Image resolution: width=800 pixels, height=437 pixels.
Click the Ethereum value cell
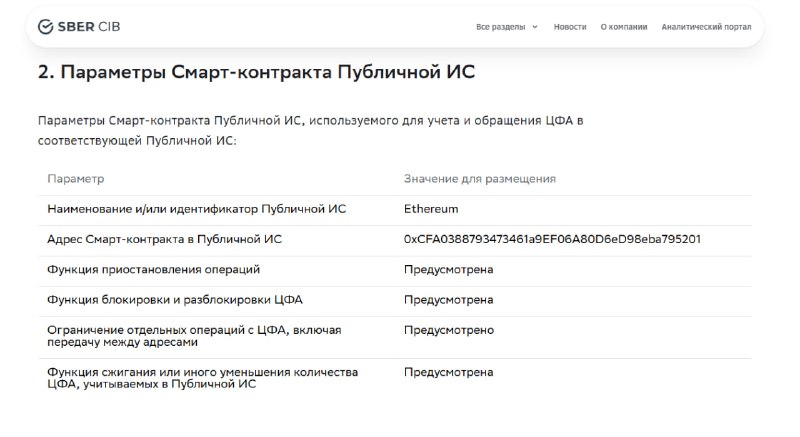click(431, 209)
